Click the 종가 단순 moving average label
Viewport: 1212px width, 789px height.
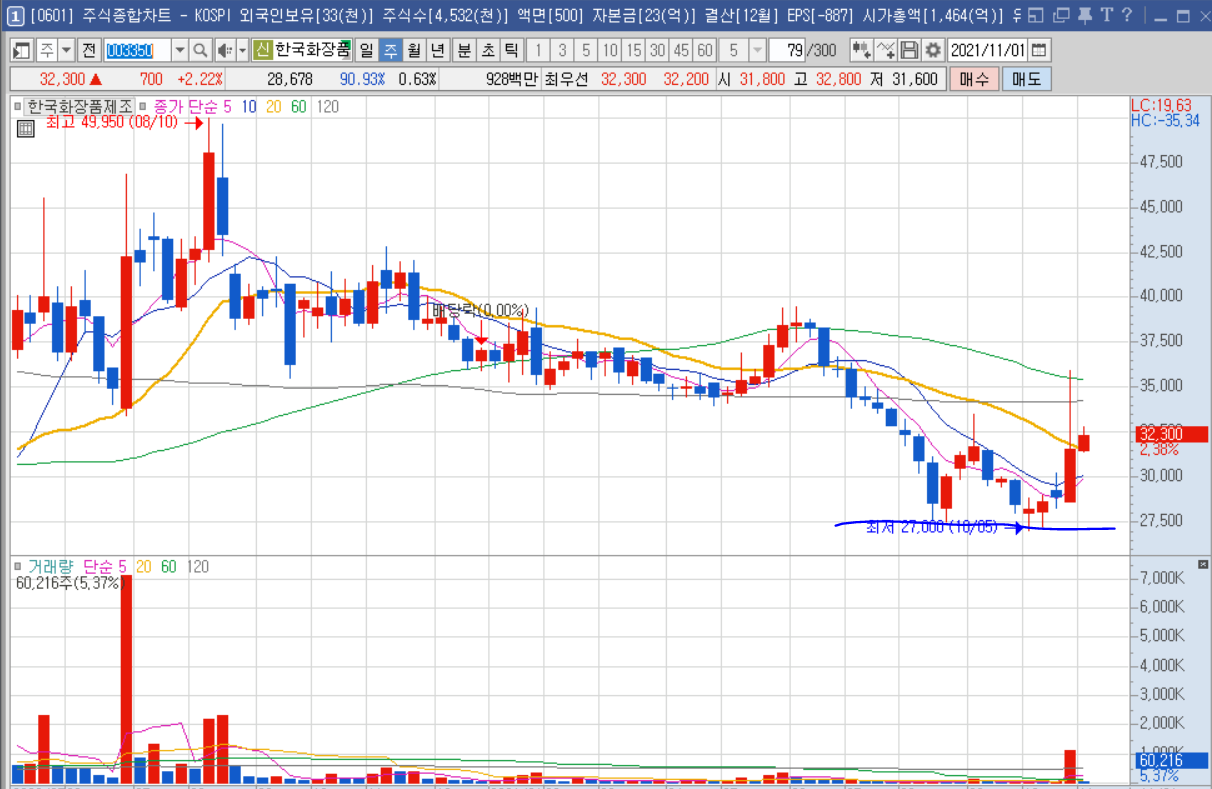[x=186, y=106]
